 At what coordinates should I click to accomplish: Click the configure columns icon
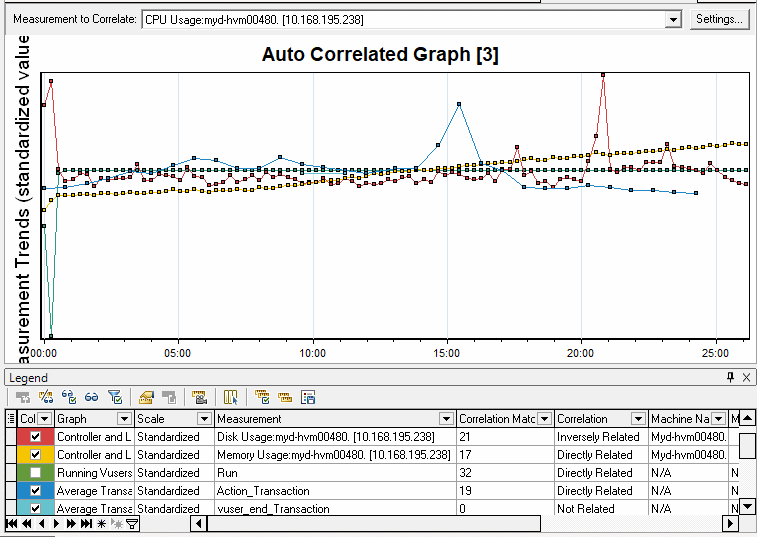pos(231,397)
